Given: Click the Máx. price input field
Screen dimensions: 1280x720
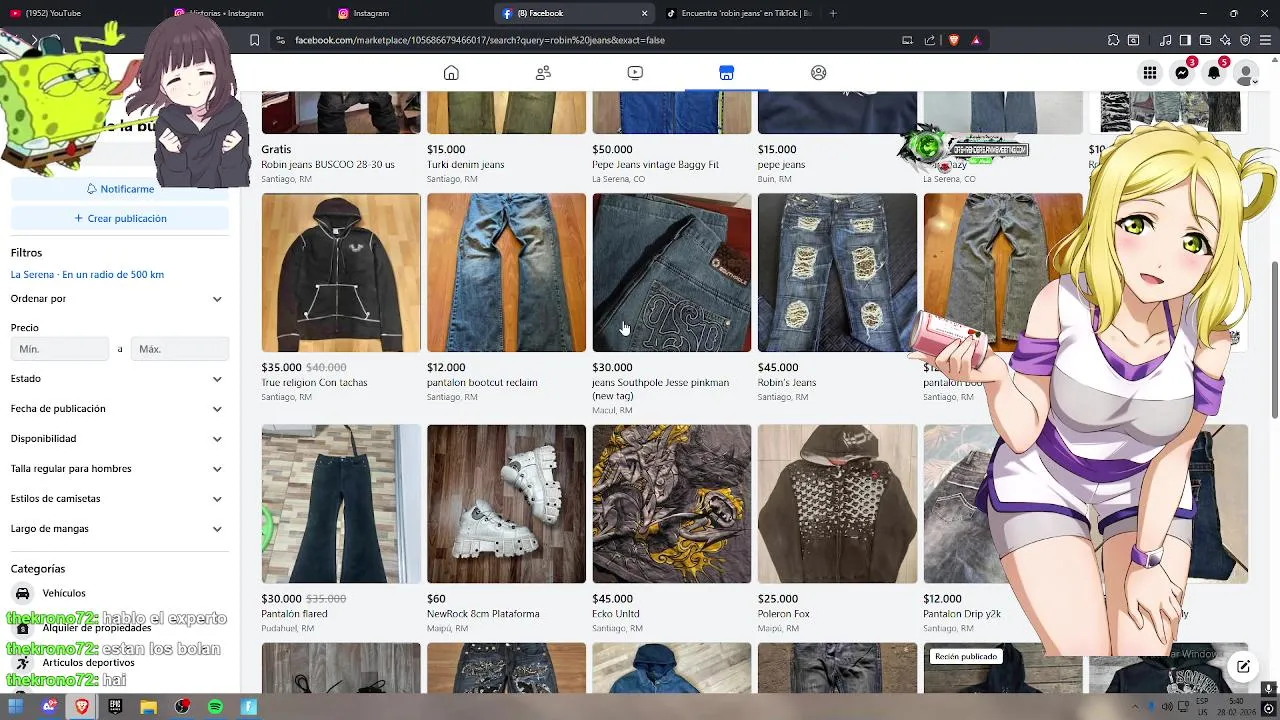Looking at the screenshot, I should click(180, 349).
